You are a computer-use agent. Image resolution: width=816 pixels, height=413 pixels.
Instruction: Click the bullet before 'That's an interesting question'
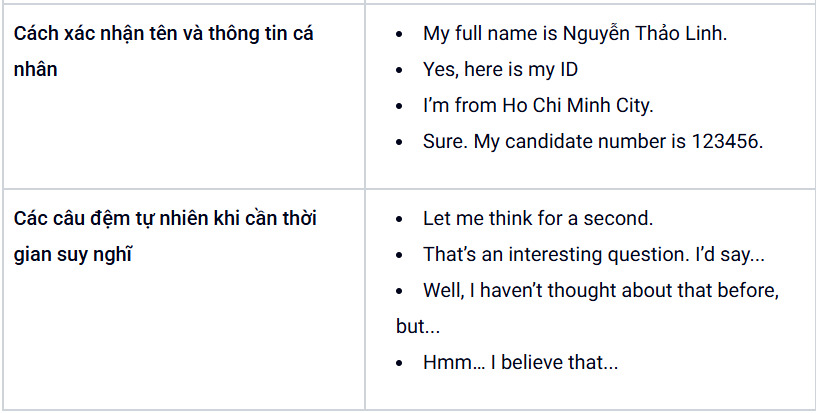pos(399,255)
